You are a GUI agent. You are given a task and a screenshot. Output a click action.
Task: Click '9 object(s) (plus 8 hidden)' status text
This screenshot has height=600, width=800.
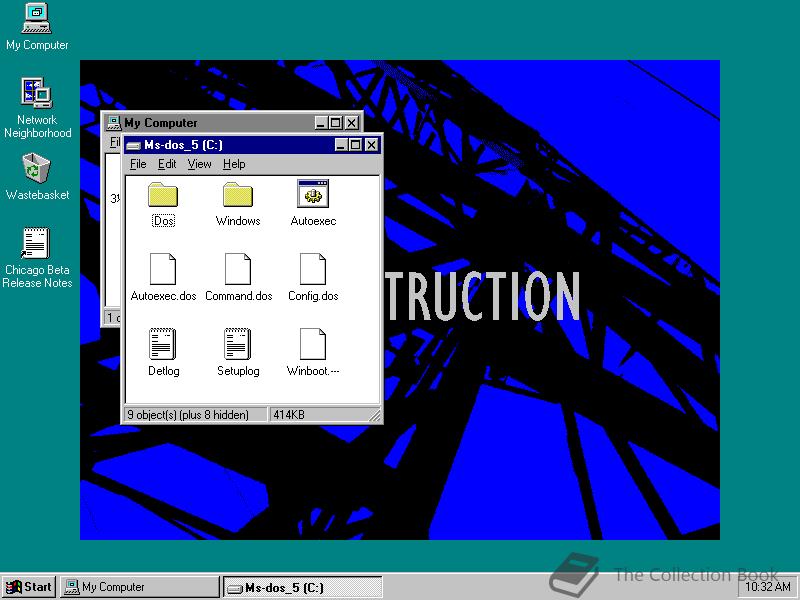click(x=188, y=415)
